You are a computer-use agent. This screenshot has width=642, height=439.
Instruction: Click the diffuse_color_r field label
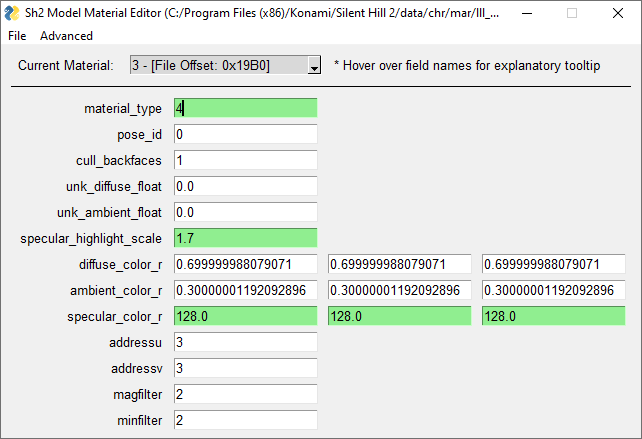[120, 265]
